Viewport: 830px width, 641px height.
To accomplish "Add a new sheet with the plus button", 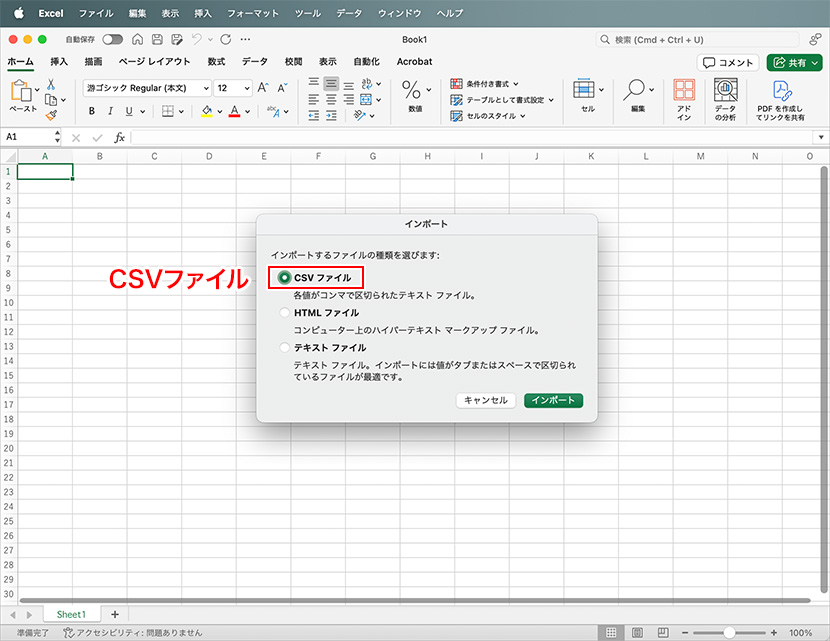I will 115,614.
